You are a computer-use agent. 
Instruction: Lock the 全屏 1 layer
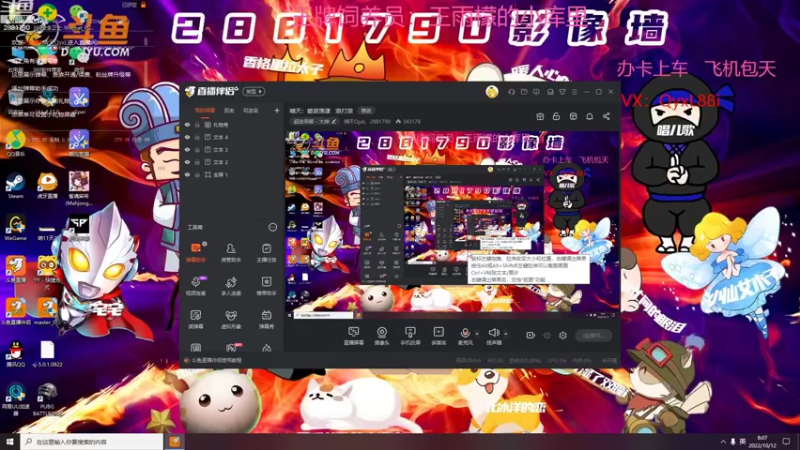point(197,174)
